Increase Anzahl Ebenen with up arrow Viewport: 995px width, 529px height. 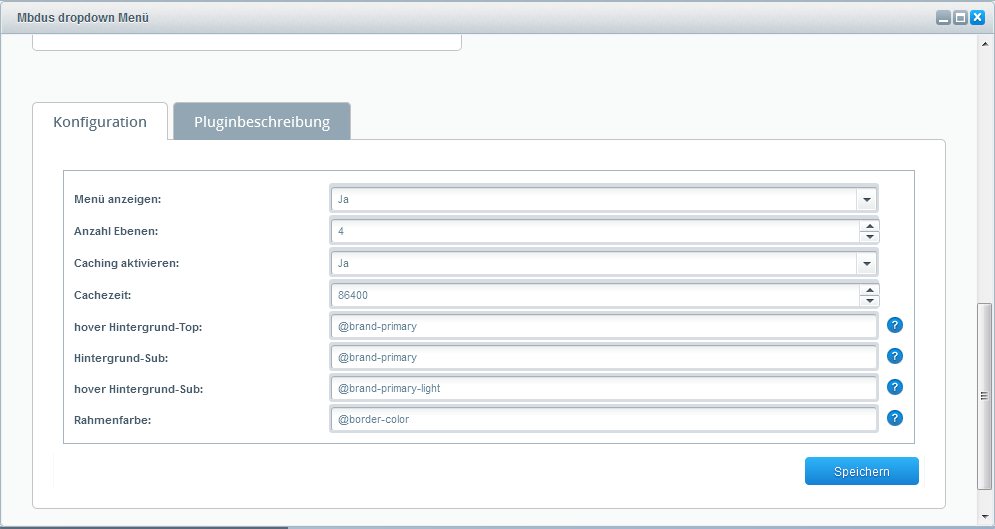coord(869,226)
